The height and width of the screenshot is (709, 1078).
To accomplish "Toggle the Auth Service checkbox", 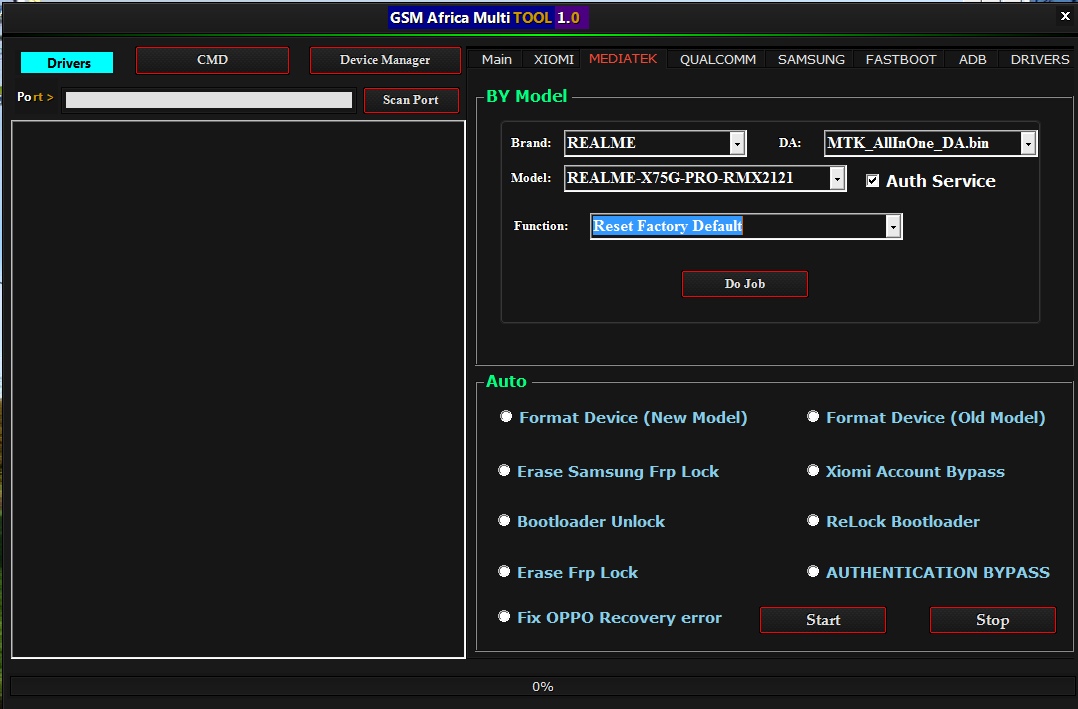I will tap(872, 181).
